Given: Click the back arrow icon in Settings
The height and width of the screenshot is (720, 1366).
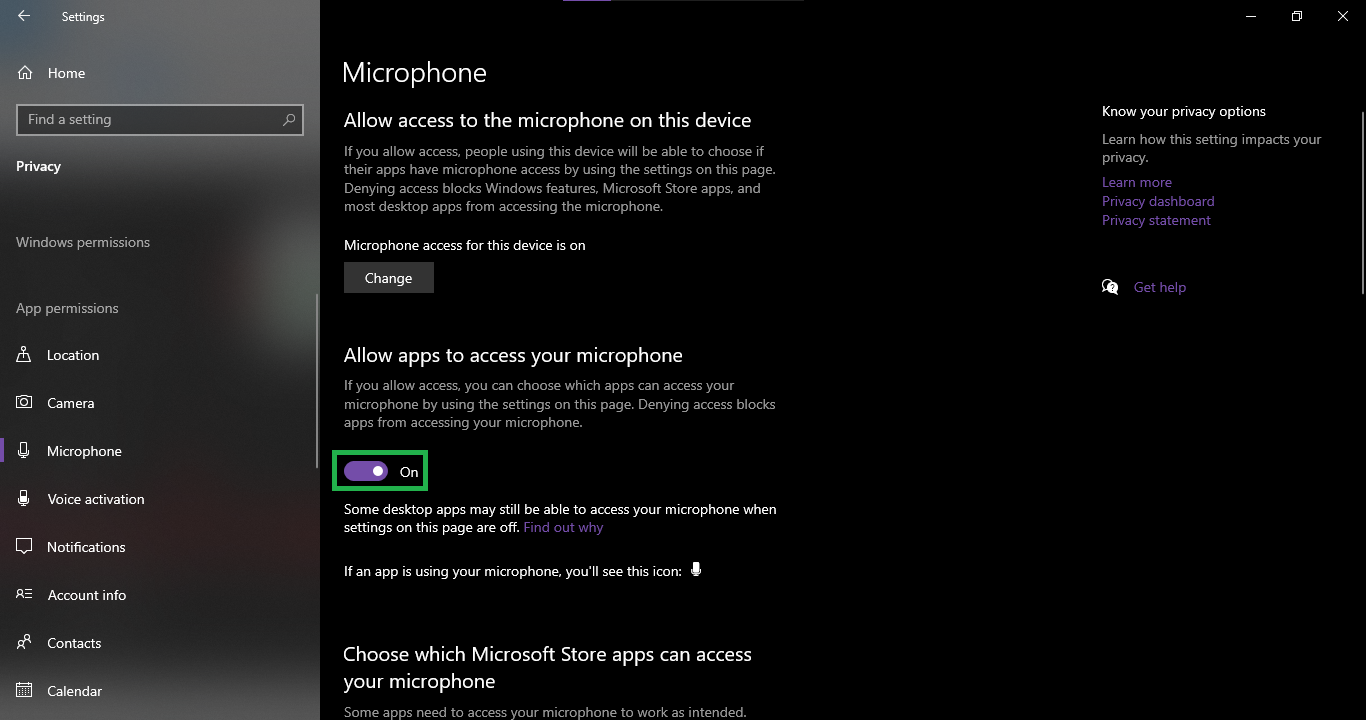Looking at the screenshot, I should 24,16.
